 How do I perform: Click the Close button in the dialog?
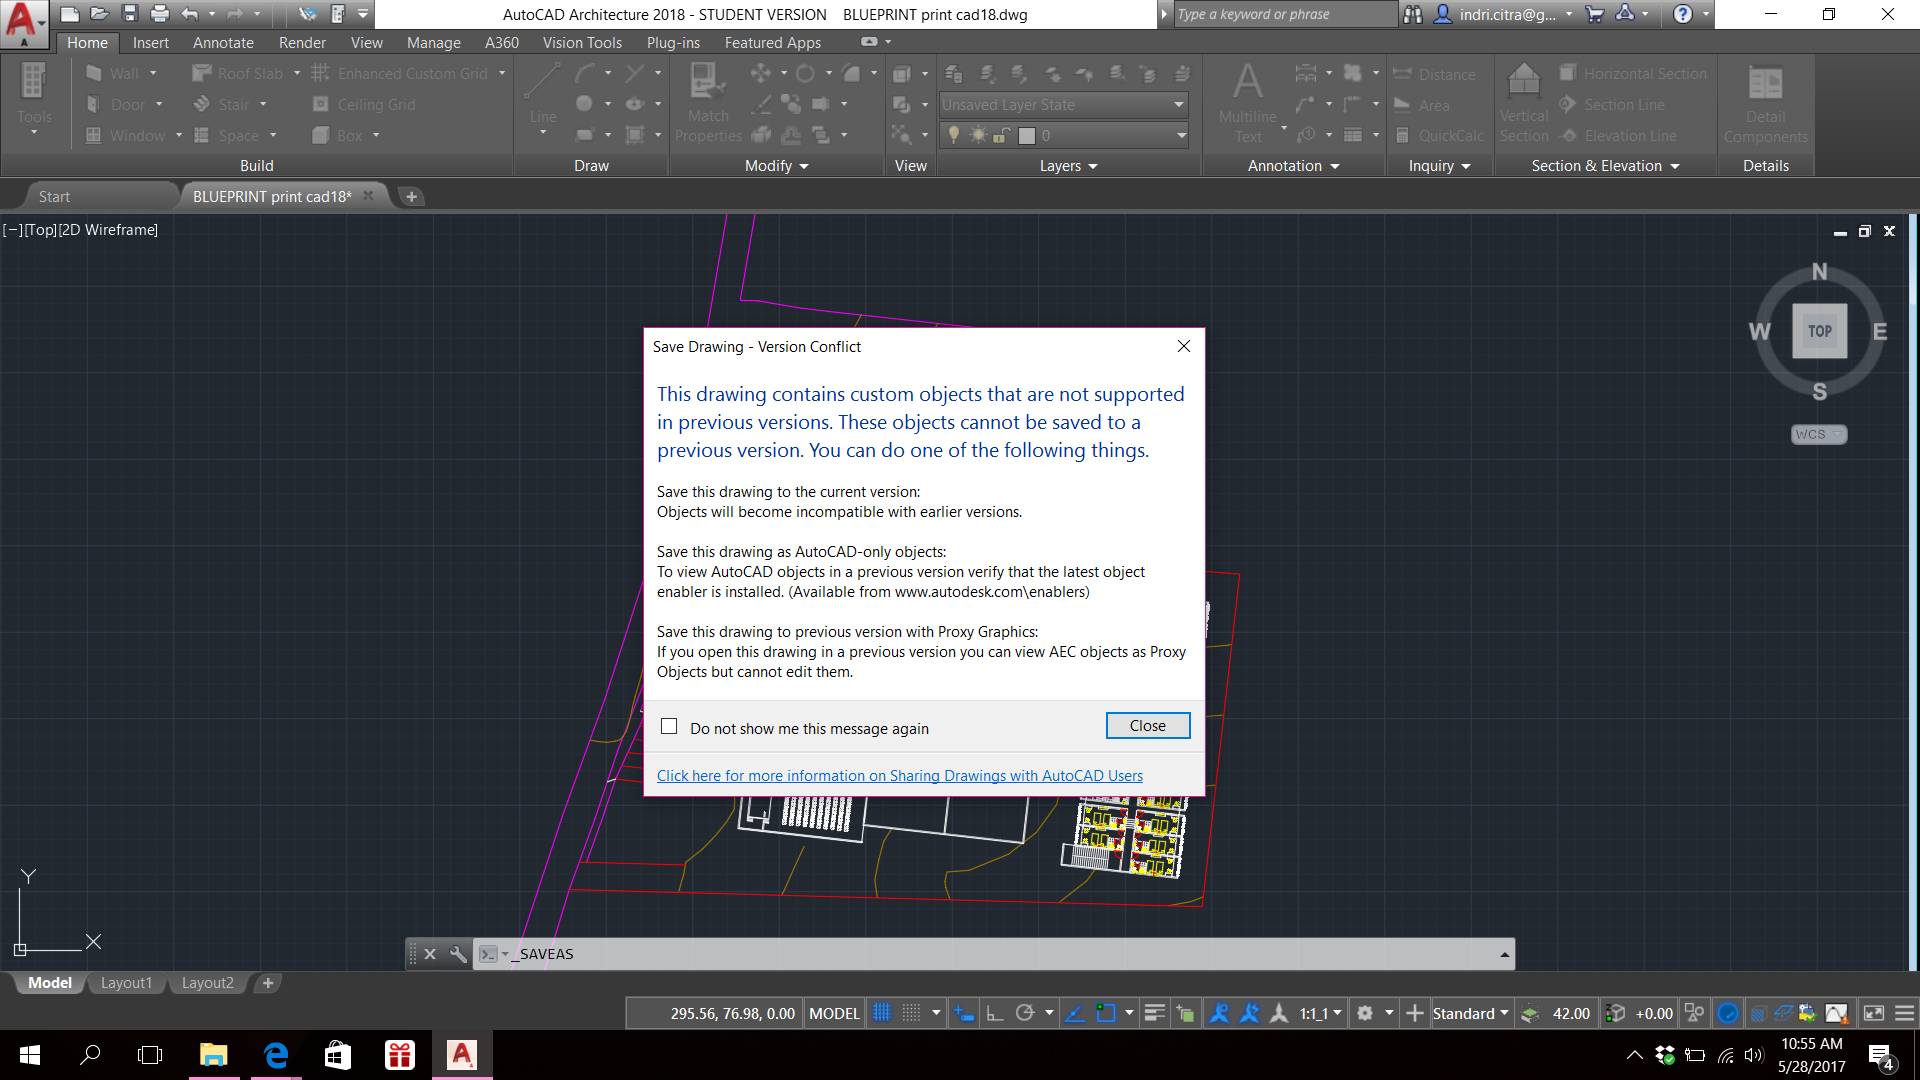point(1147,725)
